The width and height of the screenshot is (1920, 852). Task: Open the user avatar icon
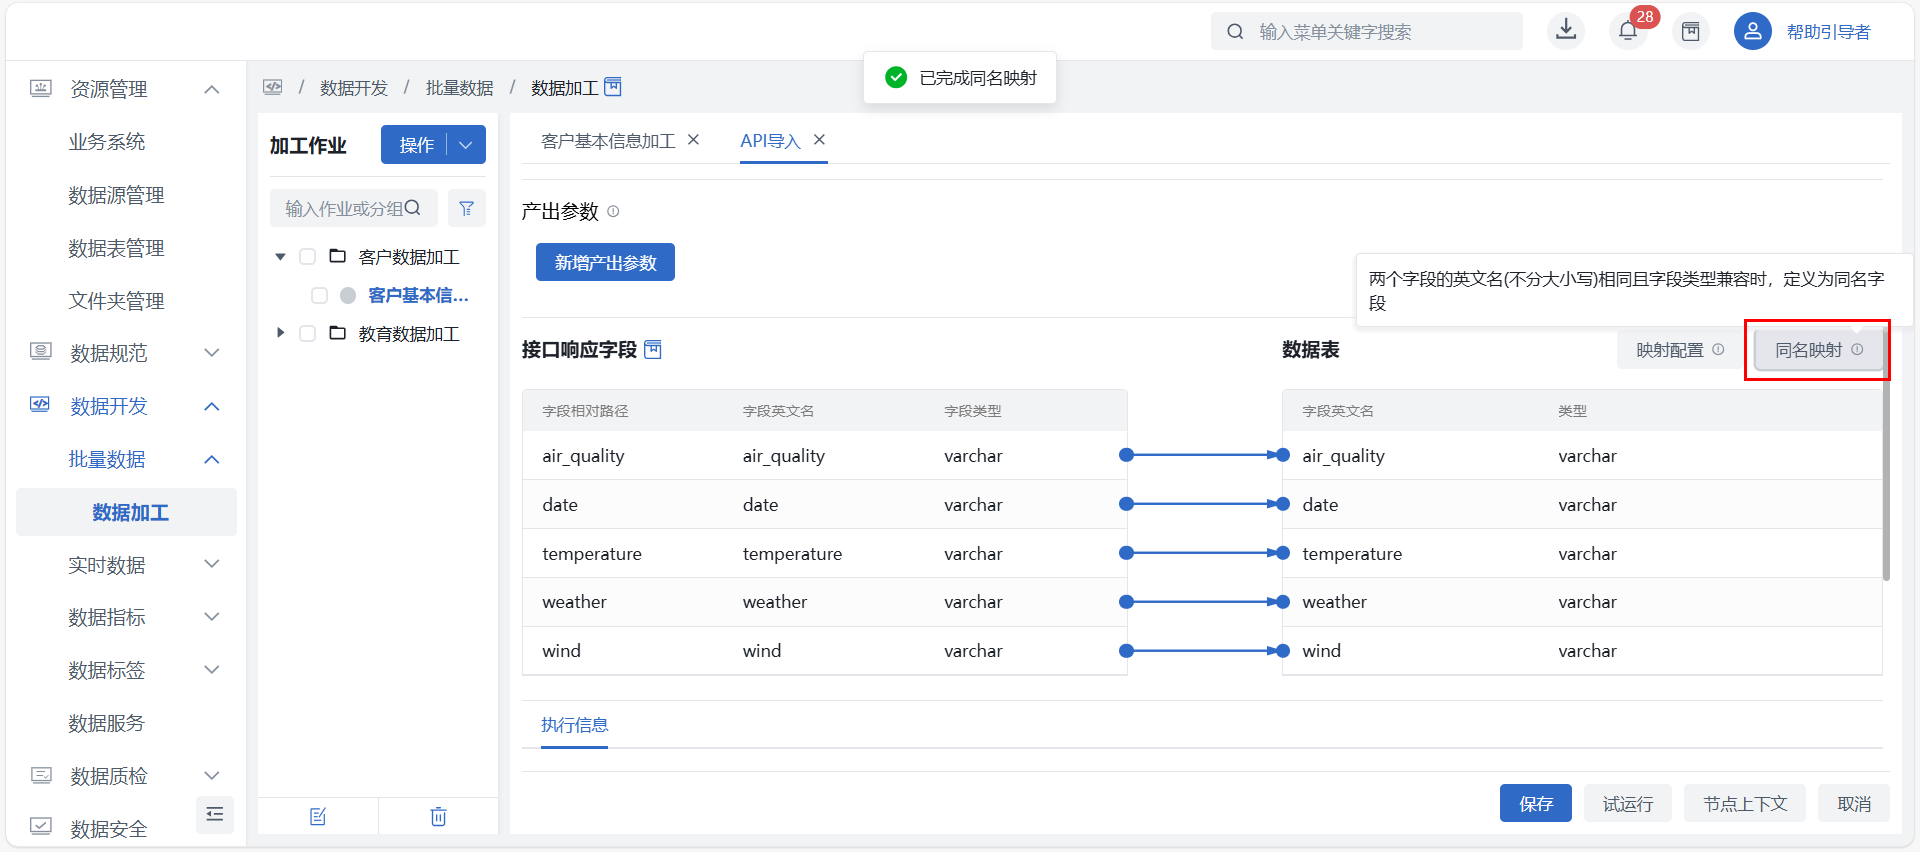[1753, 31]
